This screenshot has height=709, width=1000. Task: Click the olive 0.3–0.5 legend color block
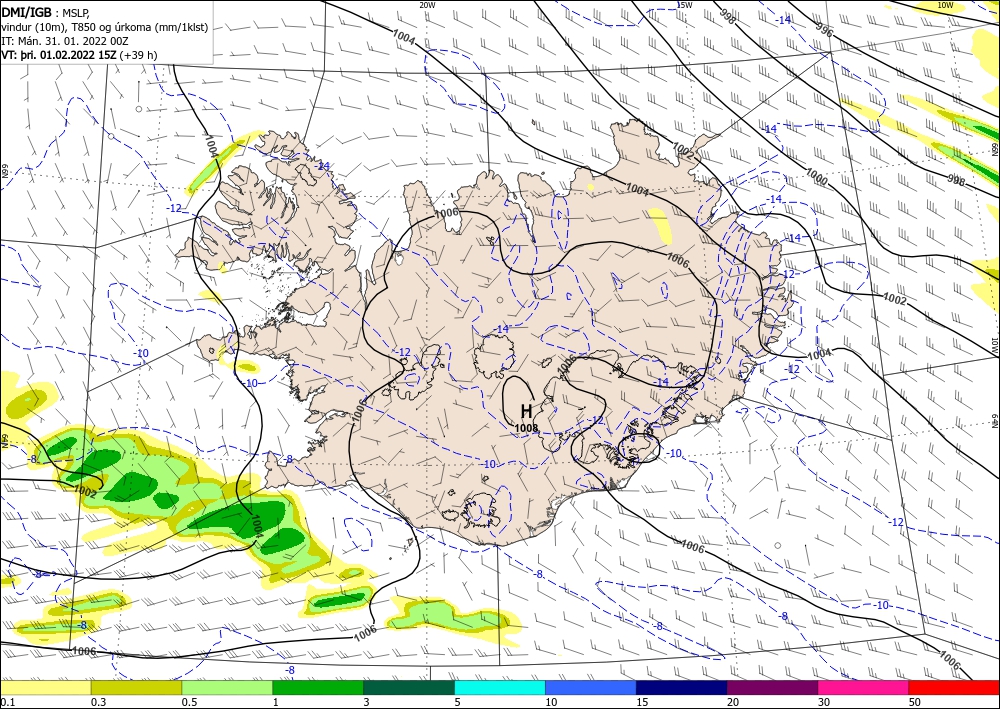coord(136,687)
